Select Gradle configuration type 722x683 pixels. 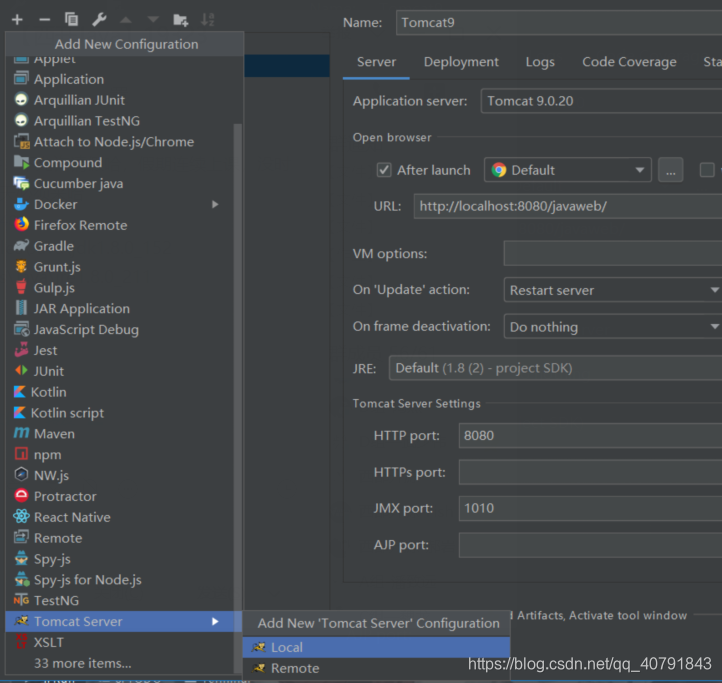123,246
